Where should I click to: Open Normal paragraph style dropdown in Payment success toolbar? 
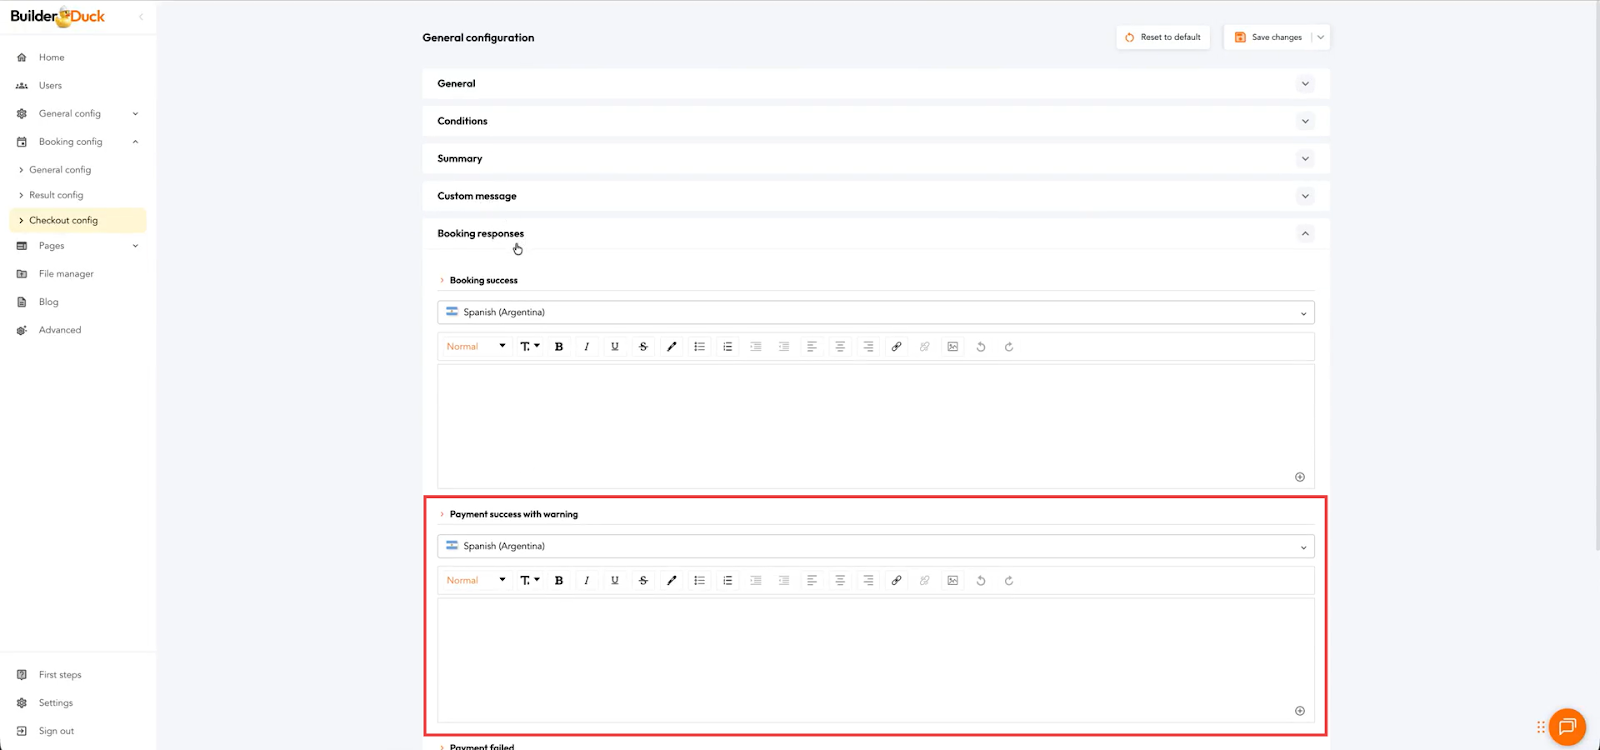pos(476,581)
